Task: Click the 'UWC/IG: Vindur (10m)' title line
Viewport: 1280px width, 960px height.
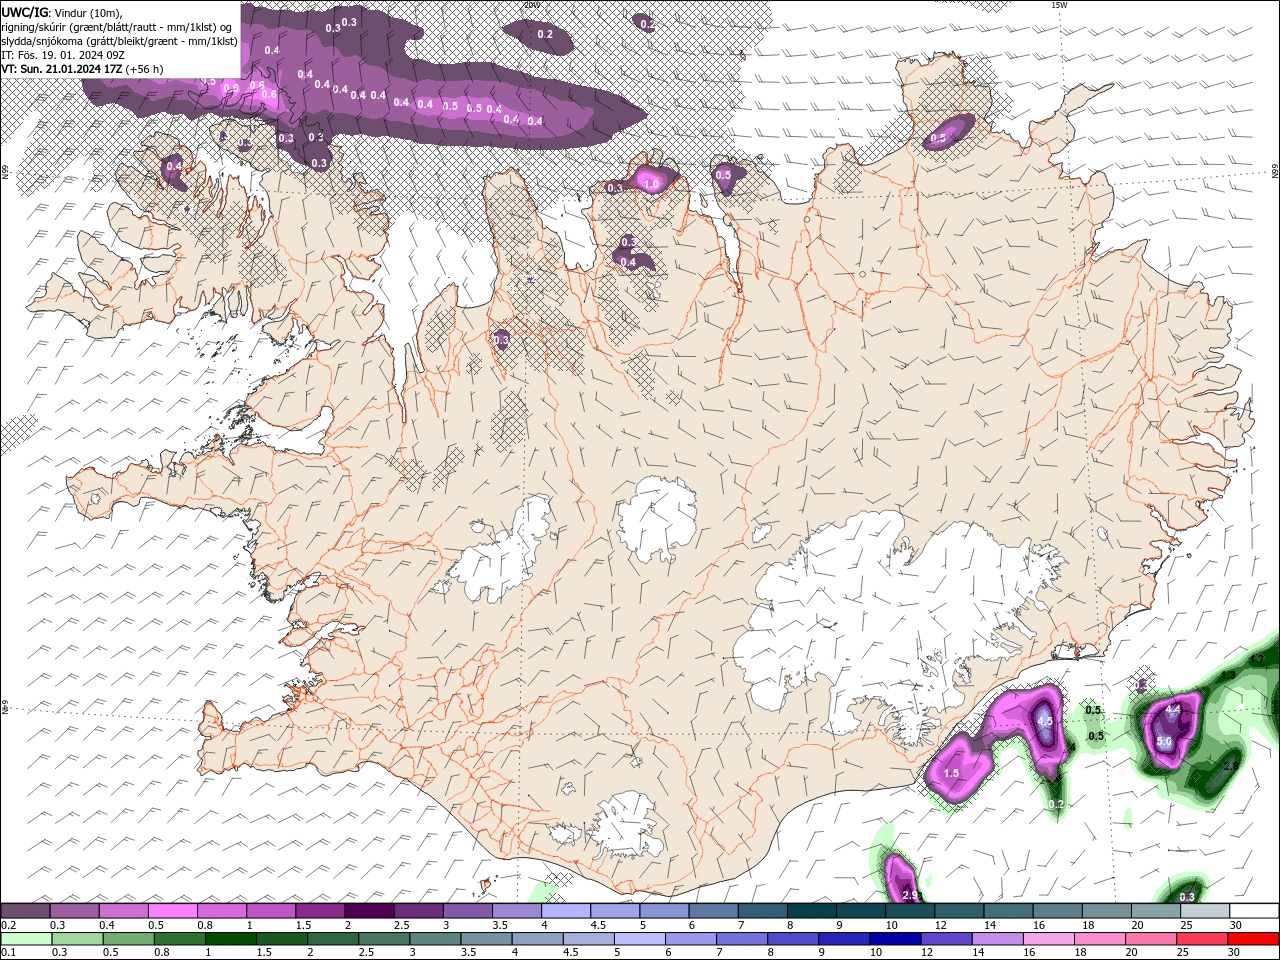Action: (x=61, y=12)
